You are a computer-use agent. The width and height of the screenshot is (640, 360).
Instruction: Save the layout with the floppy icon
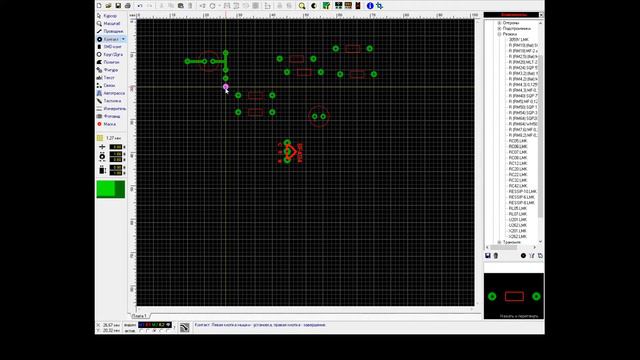pyautogui.click(x=118, y=6)
